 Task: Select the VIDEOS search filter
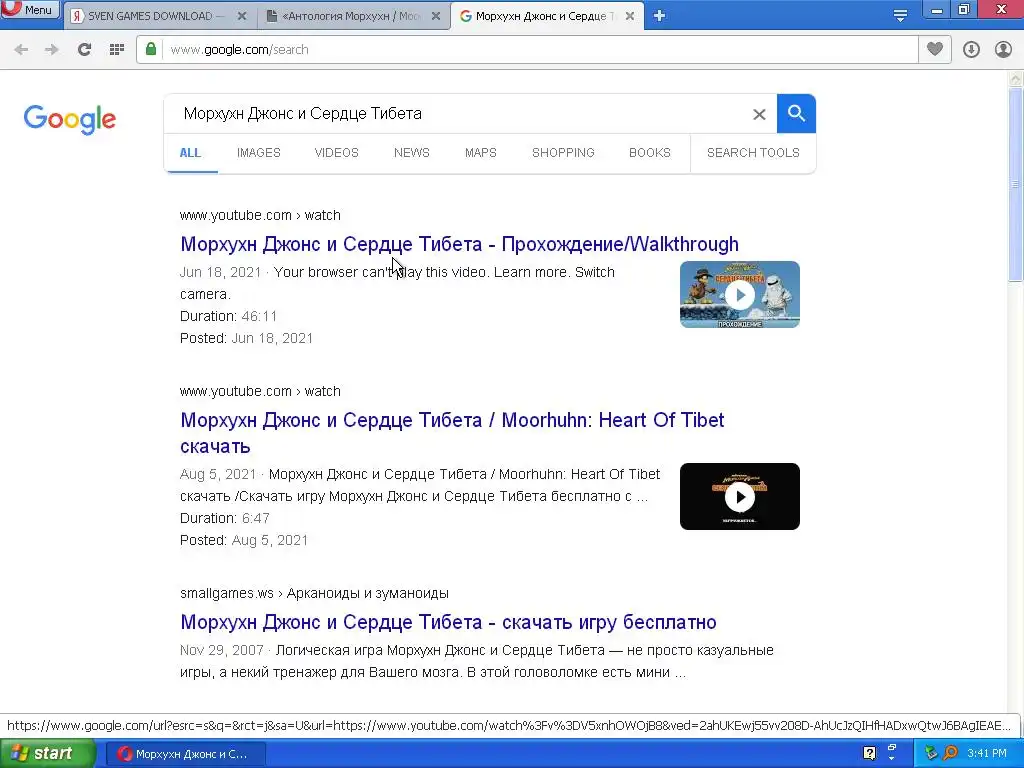click(336, 153)
